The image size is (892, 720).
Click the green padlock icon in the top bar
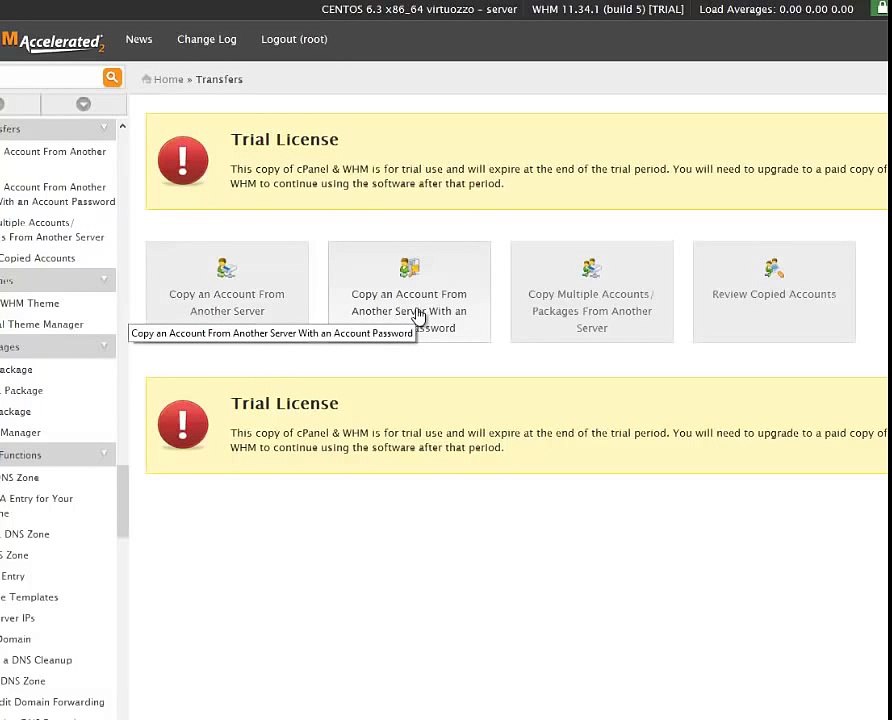click(883, 7)
